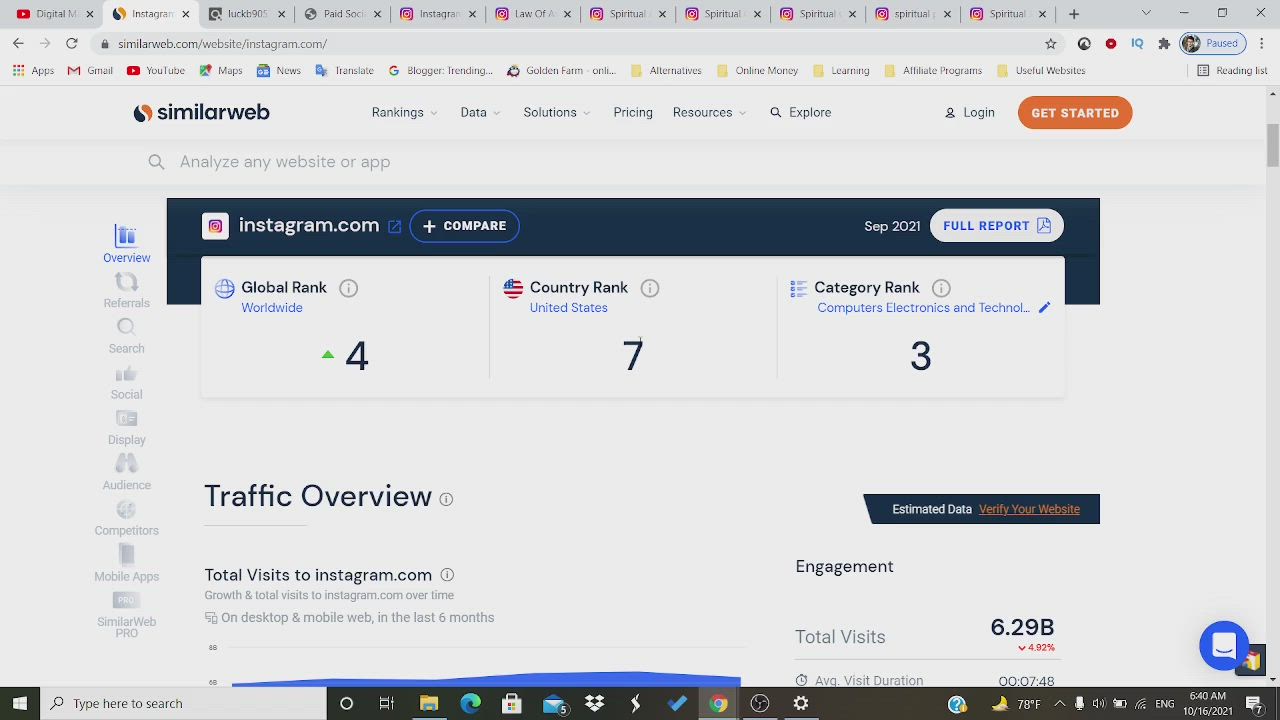Open the Referrals sidebar section
Screen dimensions: 1280x720
[x=126, y=290]
